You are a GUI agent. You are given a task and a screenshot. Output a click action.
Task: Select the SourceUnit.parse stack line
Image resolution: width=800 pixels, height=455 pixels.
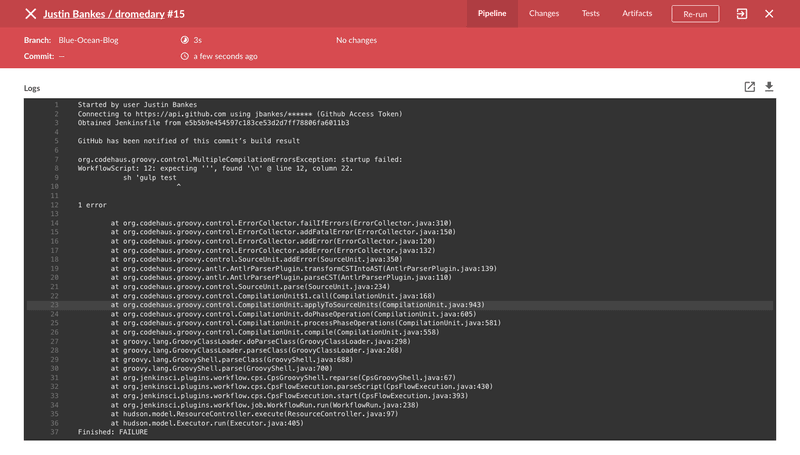tap(251, 287)
